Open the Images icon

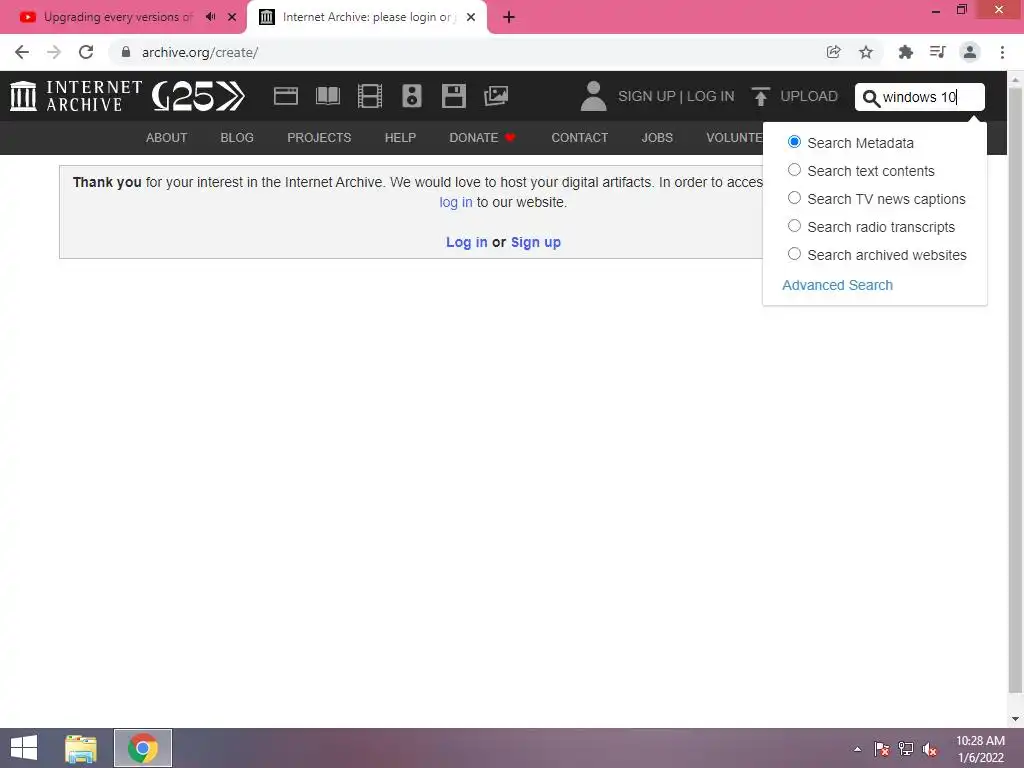pyautogui.click(x=496, y=96)
